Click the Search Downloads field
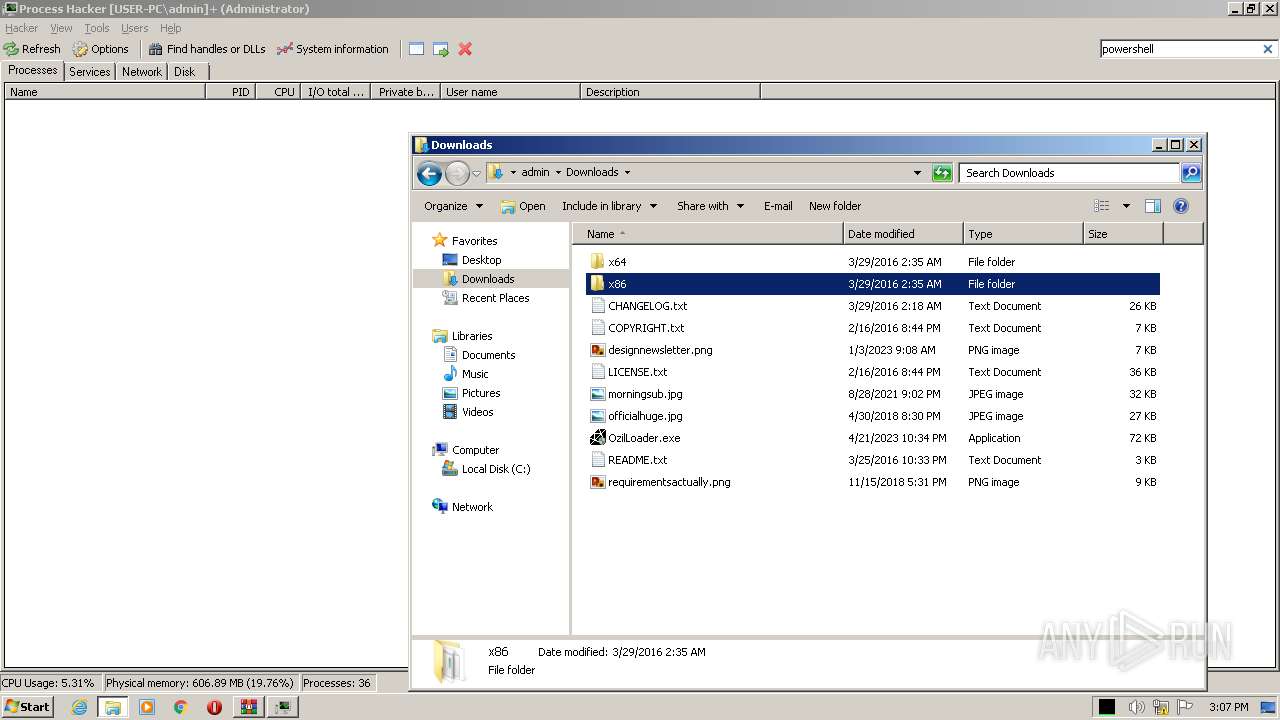The image size is (1280, 720). point(1070,173)
